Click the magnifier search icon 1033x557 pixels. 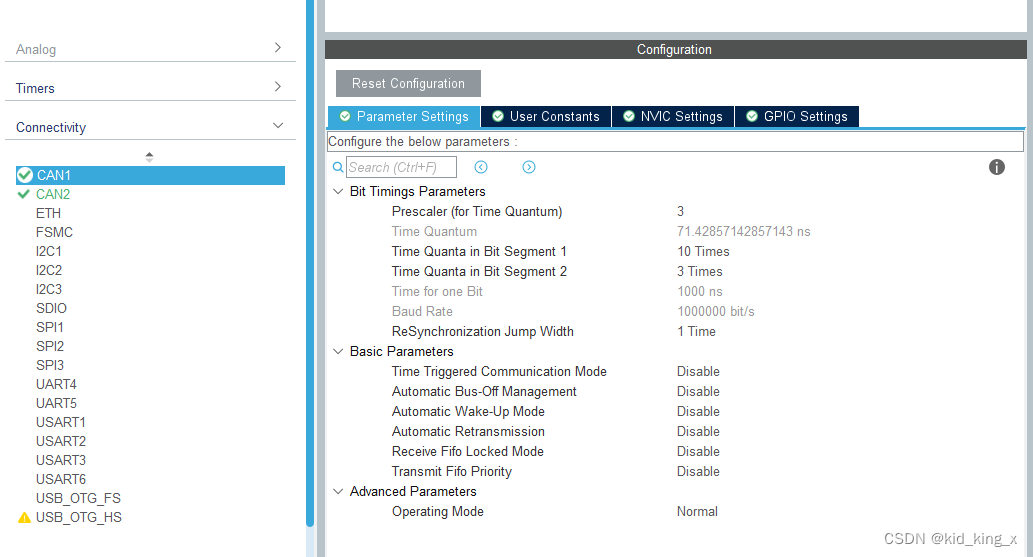[337, 167]
